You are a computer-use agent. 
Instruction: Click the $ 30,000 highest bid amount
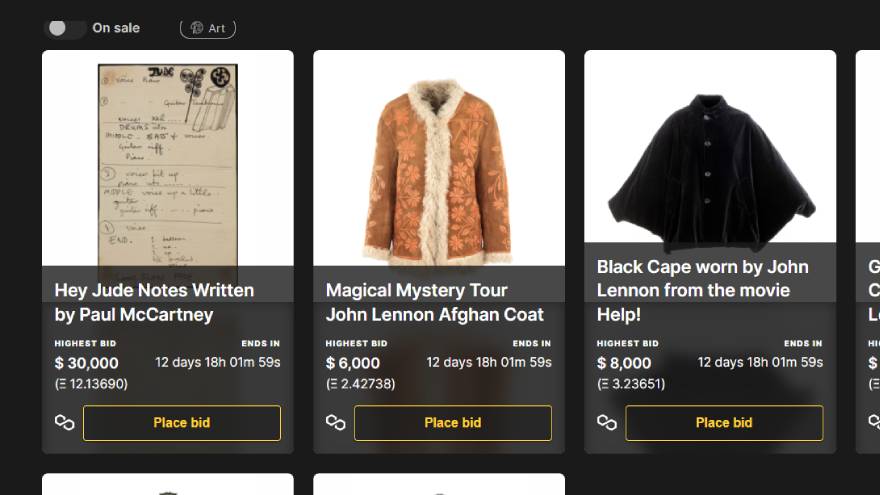tap(86, 363)
